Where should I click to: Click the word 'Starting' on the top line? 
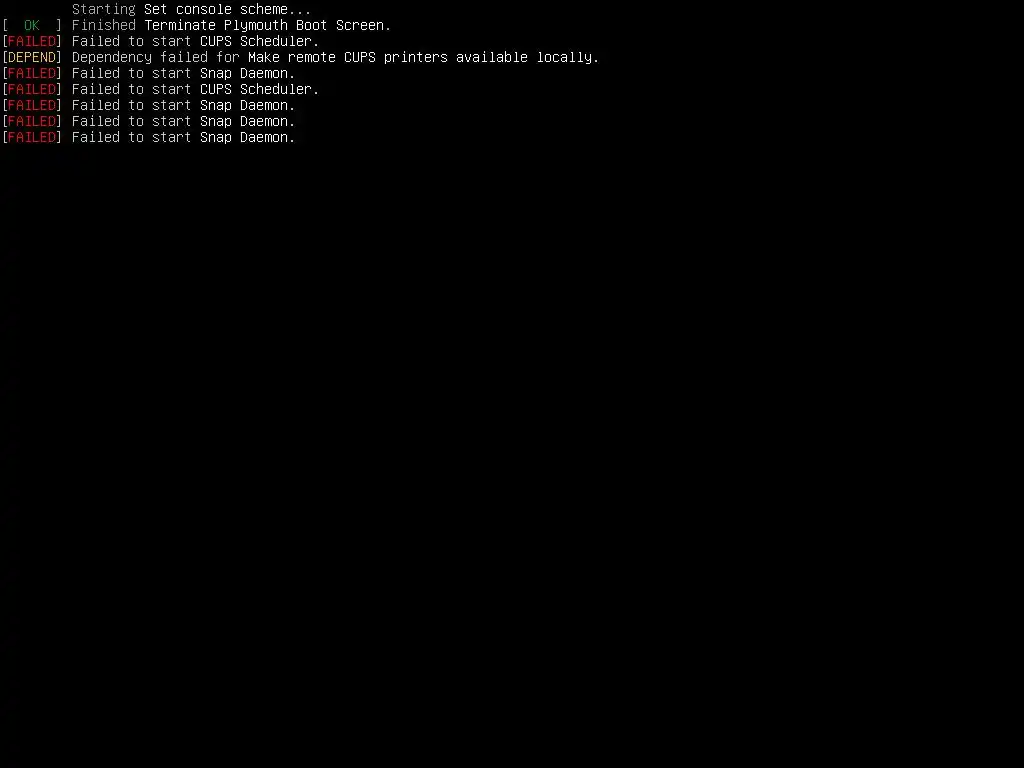tap(104, 9)
